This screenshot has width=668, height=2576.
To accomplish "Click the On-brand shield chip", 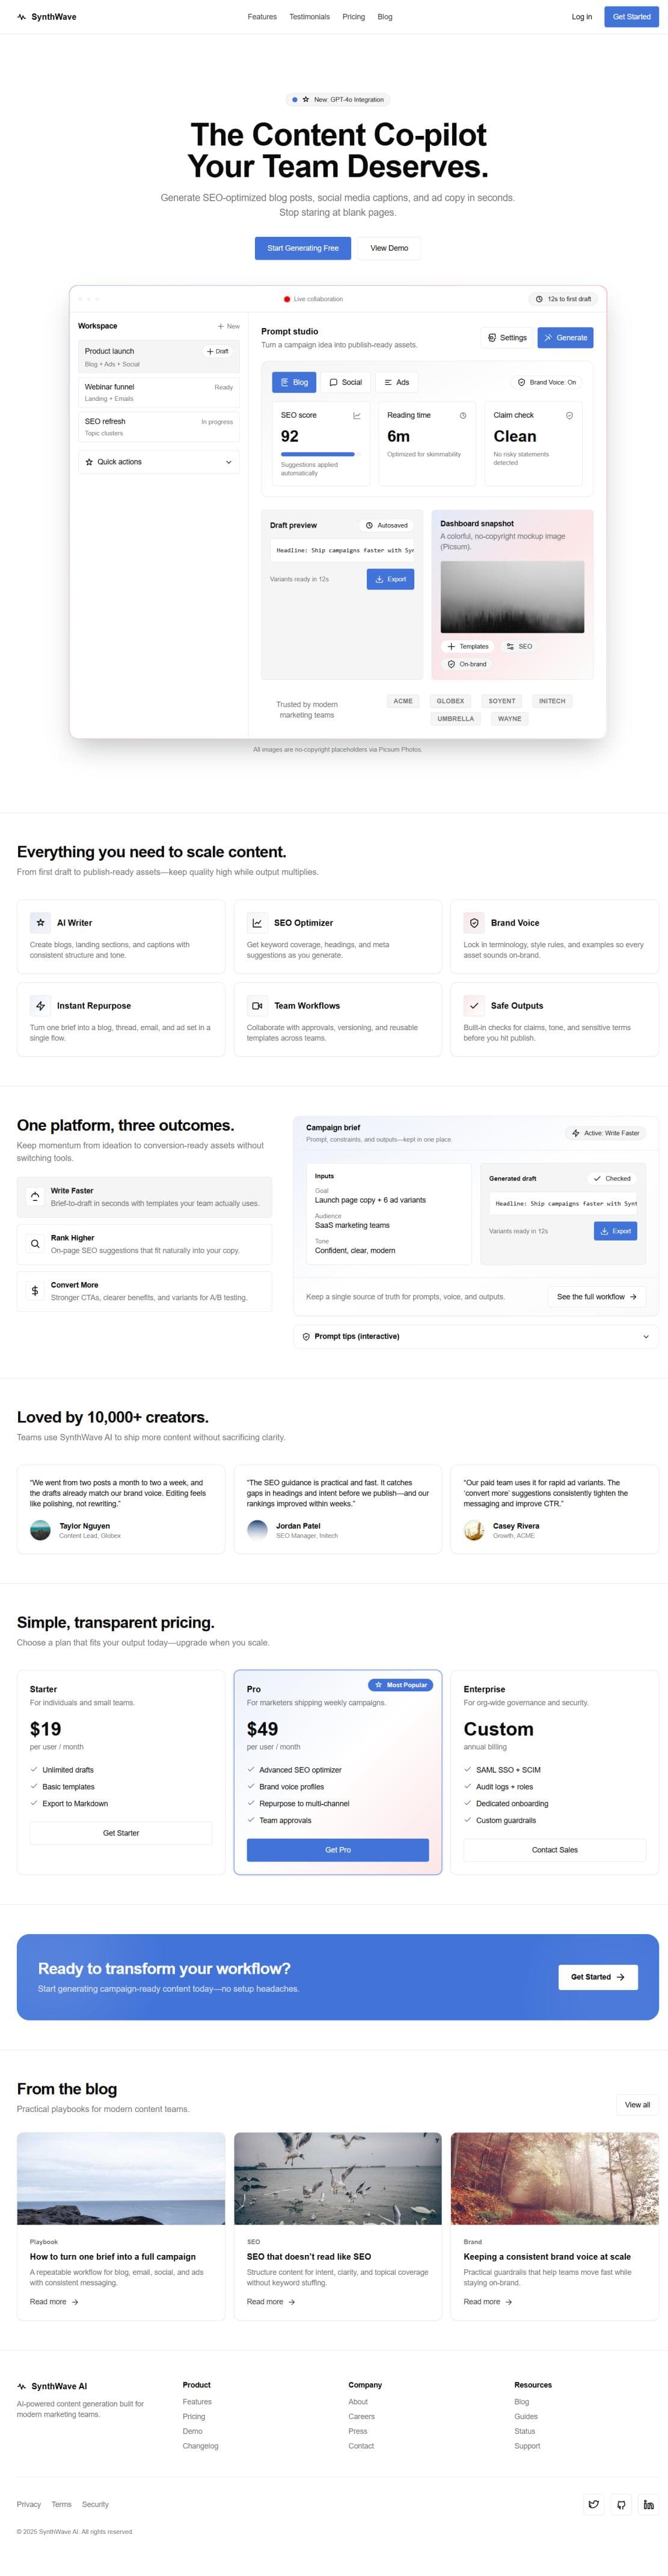I will pyautogui.click(x=467, y=664).
